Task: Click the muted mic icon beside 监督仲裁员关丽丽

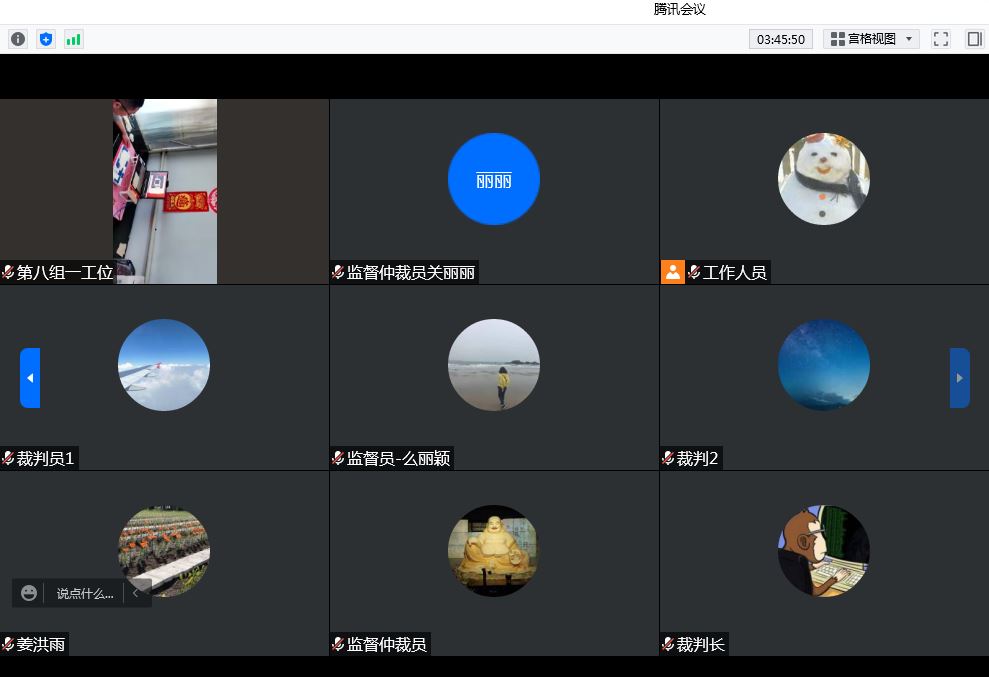Action: click(338, 272)
